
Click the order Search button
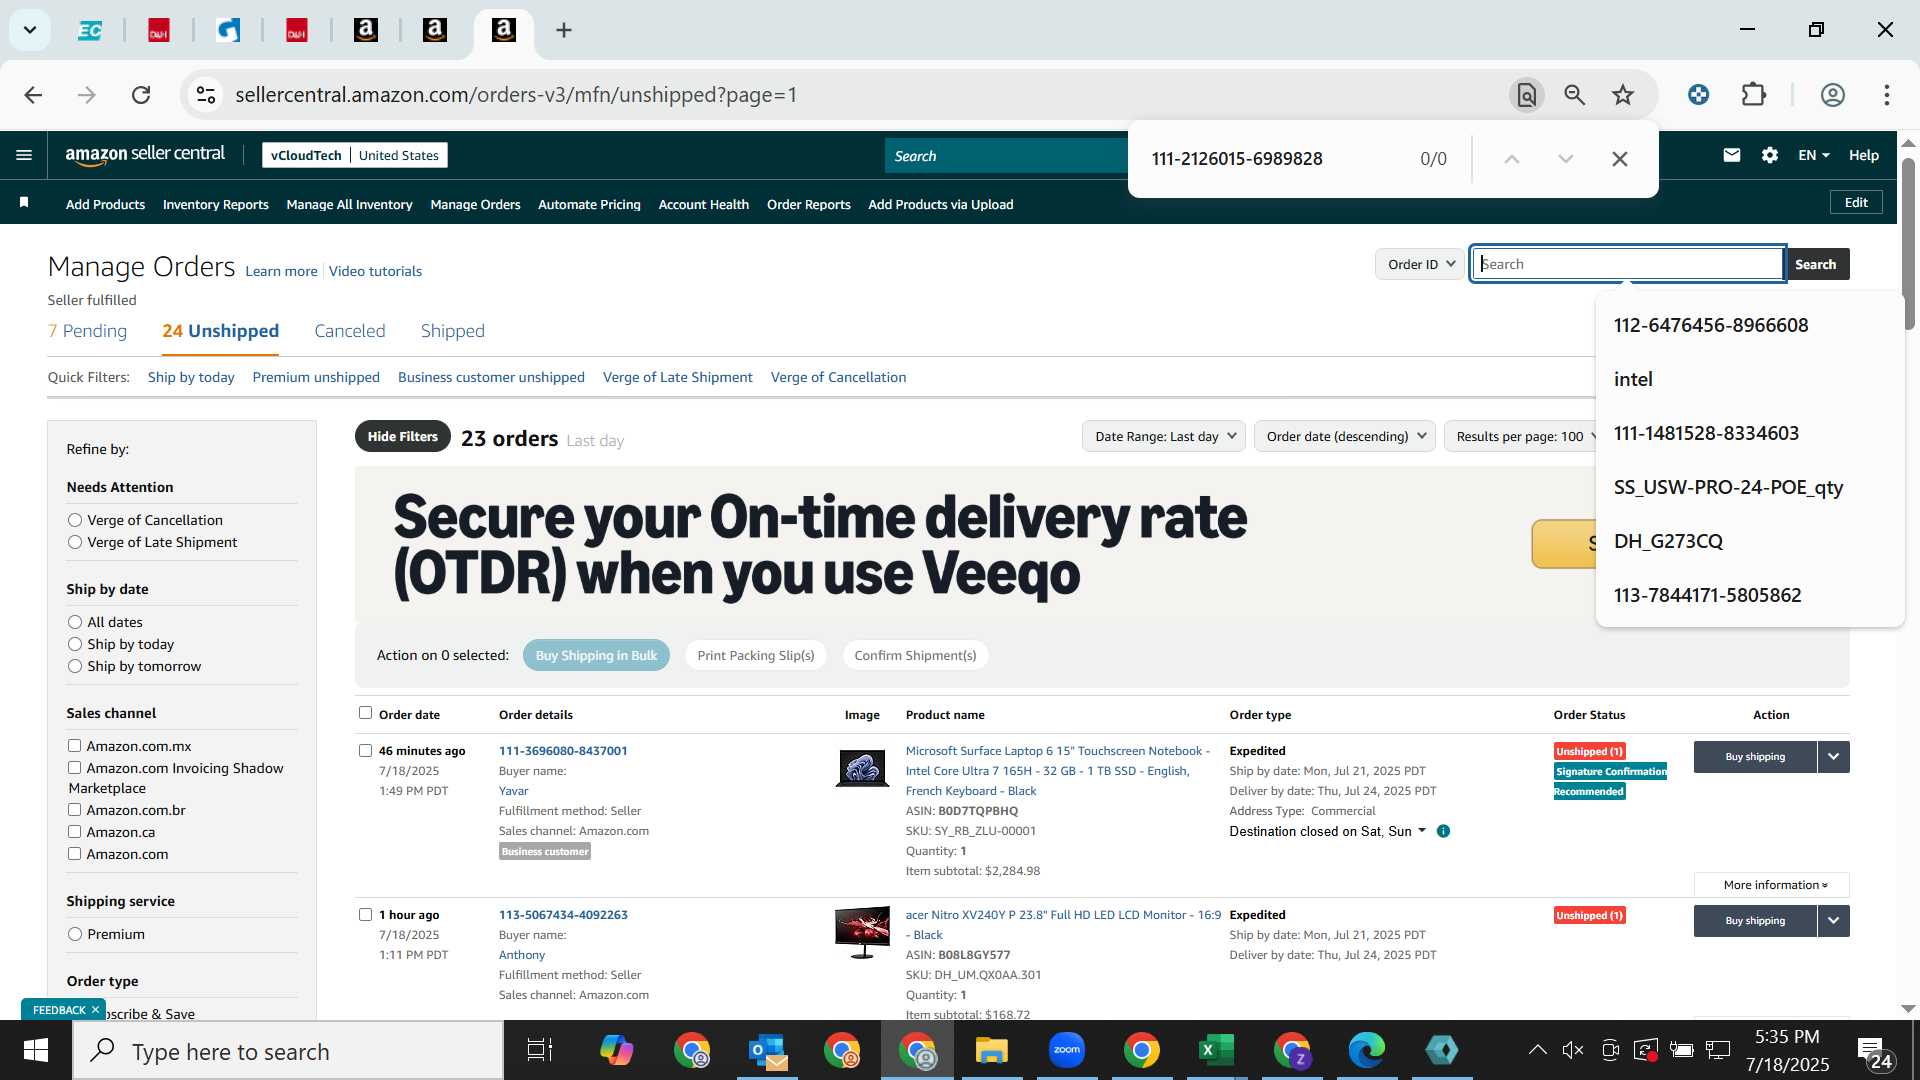(1816, 264)
